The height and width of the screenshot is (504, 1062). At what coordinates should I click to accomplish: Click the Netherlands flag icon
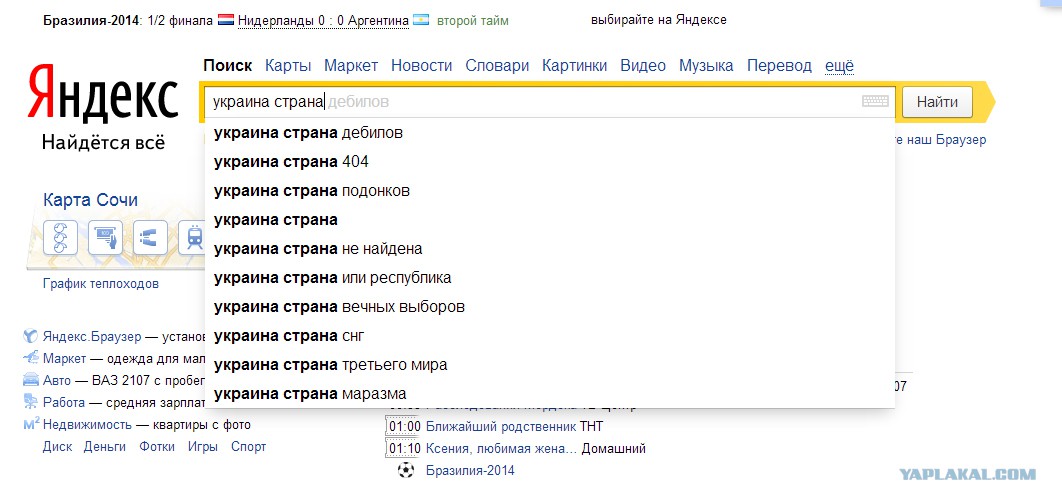226,20
